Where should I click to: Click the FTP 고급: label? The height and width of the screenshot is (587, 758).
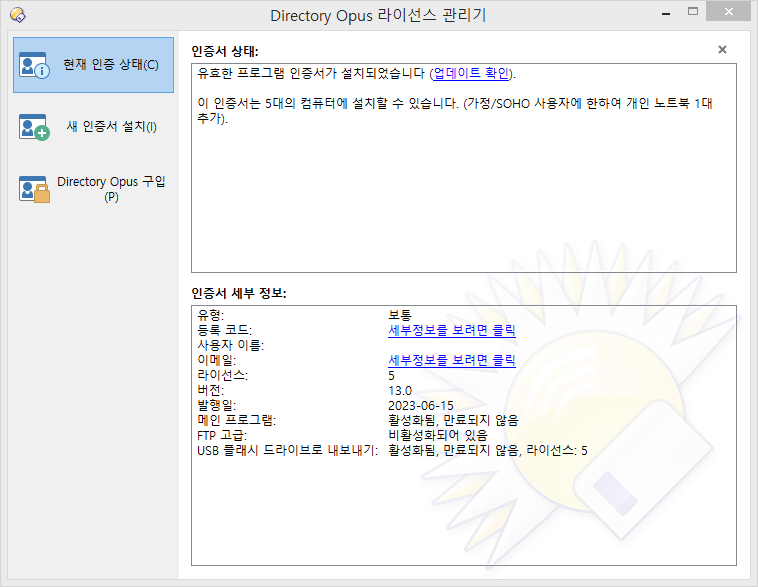[x=222, y=435]
